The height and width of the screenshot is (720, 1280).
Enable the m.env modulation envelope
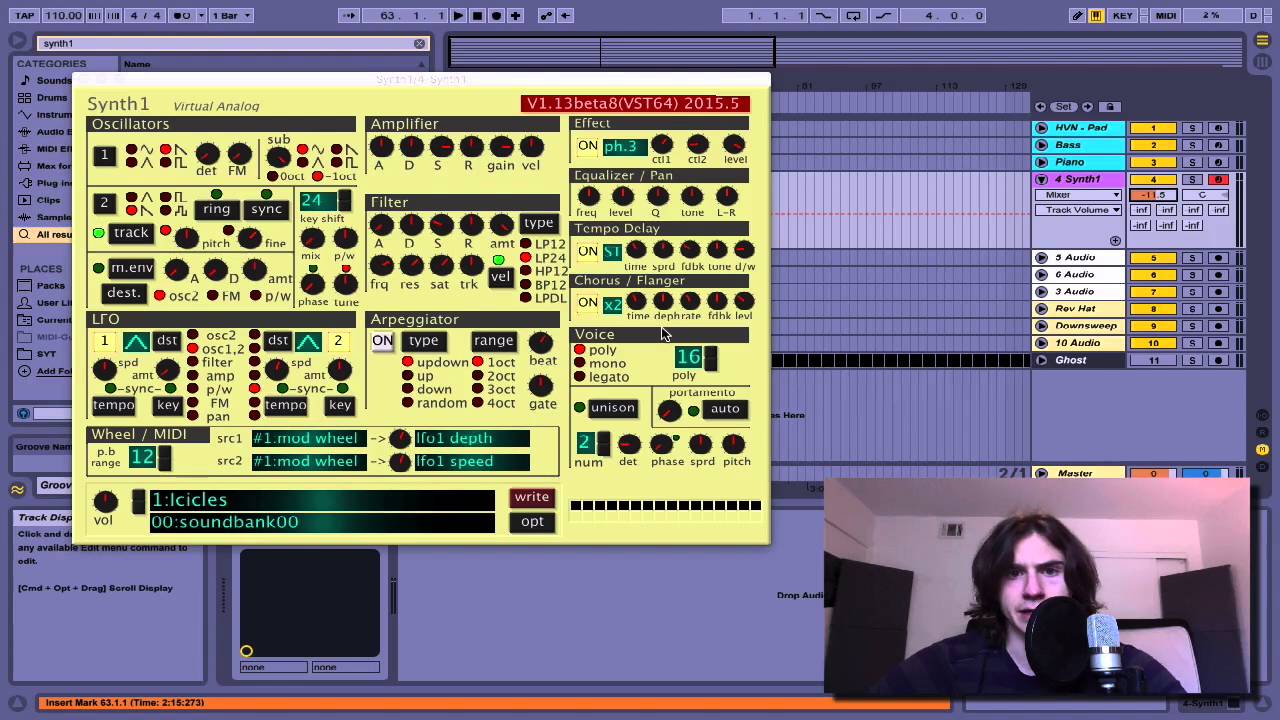click(132, 268)
